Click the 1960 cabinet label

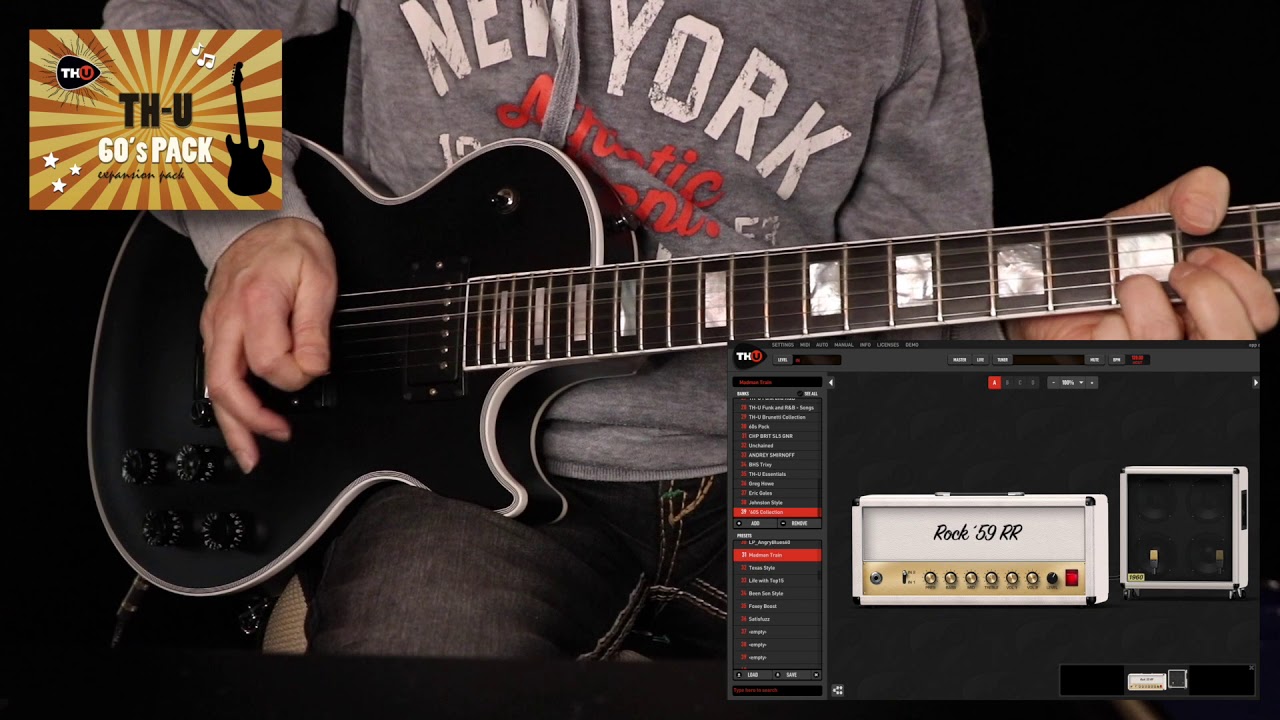(x=1136, y=577)
